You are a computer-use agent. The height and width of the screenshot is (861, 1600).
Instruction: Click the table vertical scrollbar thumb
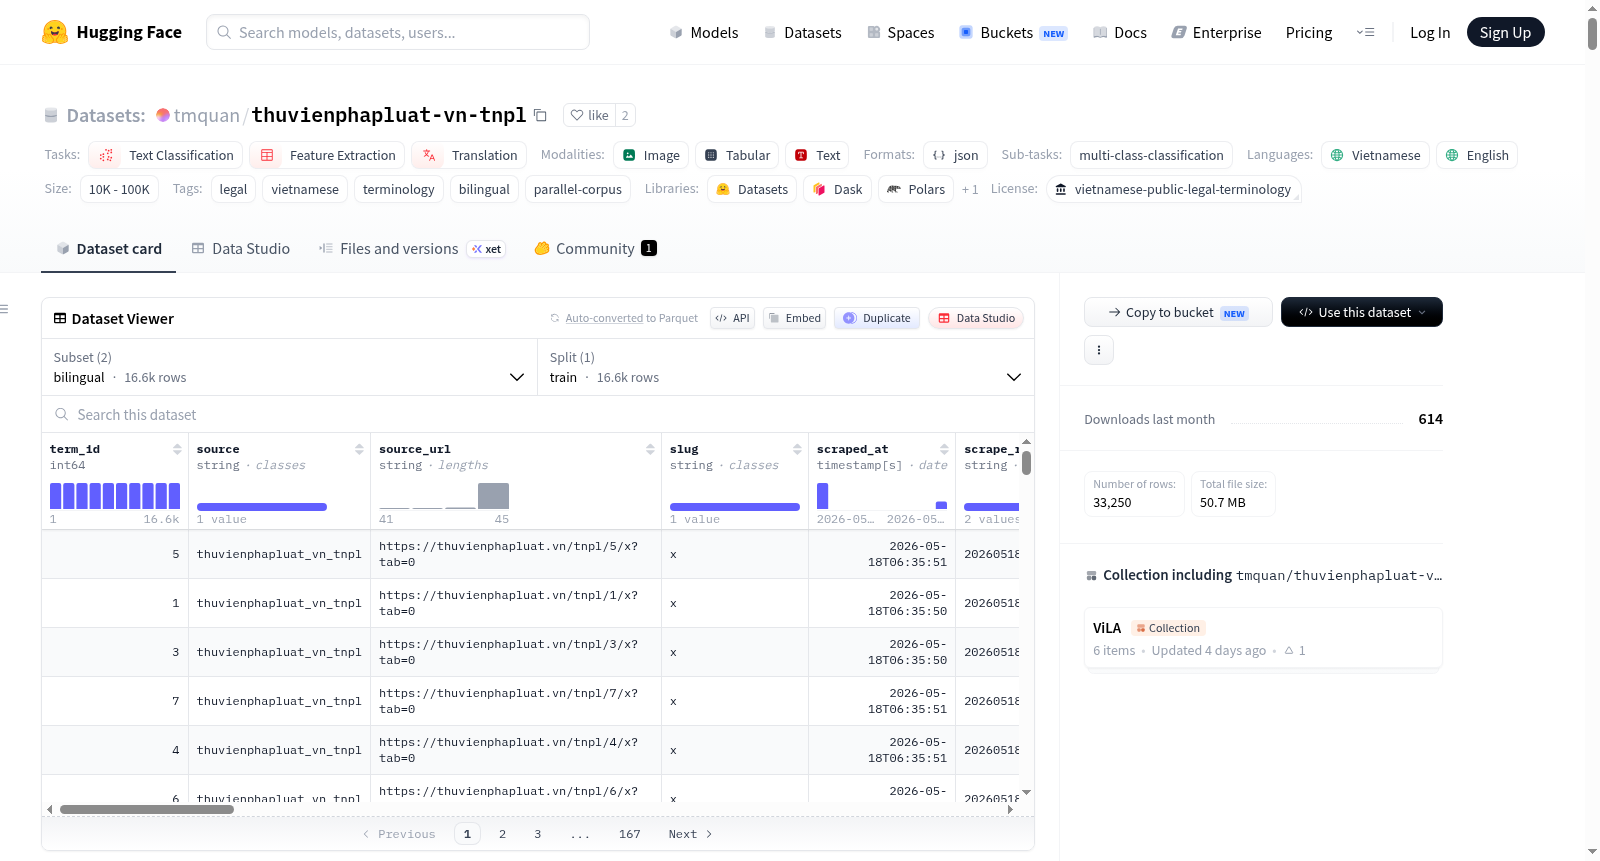[x=1027, y=463]
